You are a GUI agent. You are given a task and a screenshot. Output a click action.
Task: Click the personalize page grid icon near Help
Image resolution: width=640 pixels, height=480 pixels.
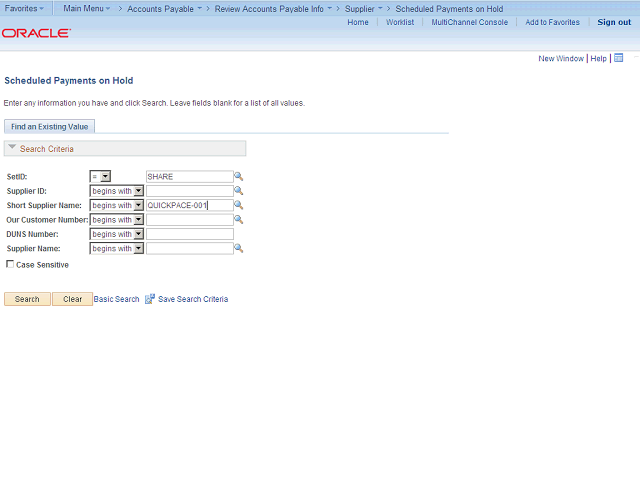(619, 58)
